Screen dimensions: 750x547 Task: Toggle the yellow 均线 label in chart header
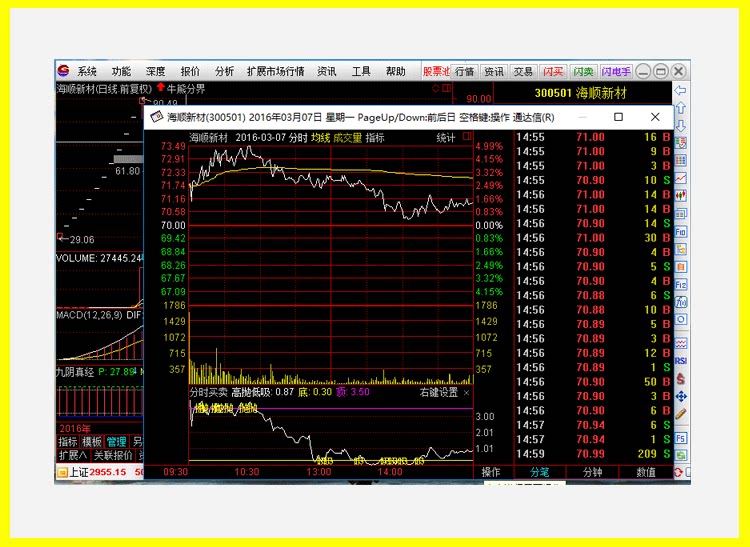pos(320,138)
